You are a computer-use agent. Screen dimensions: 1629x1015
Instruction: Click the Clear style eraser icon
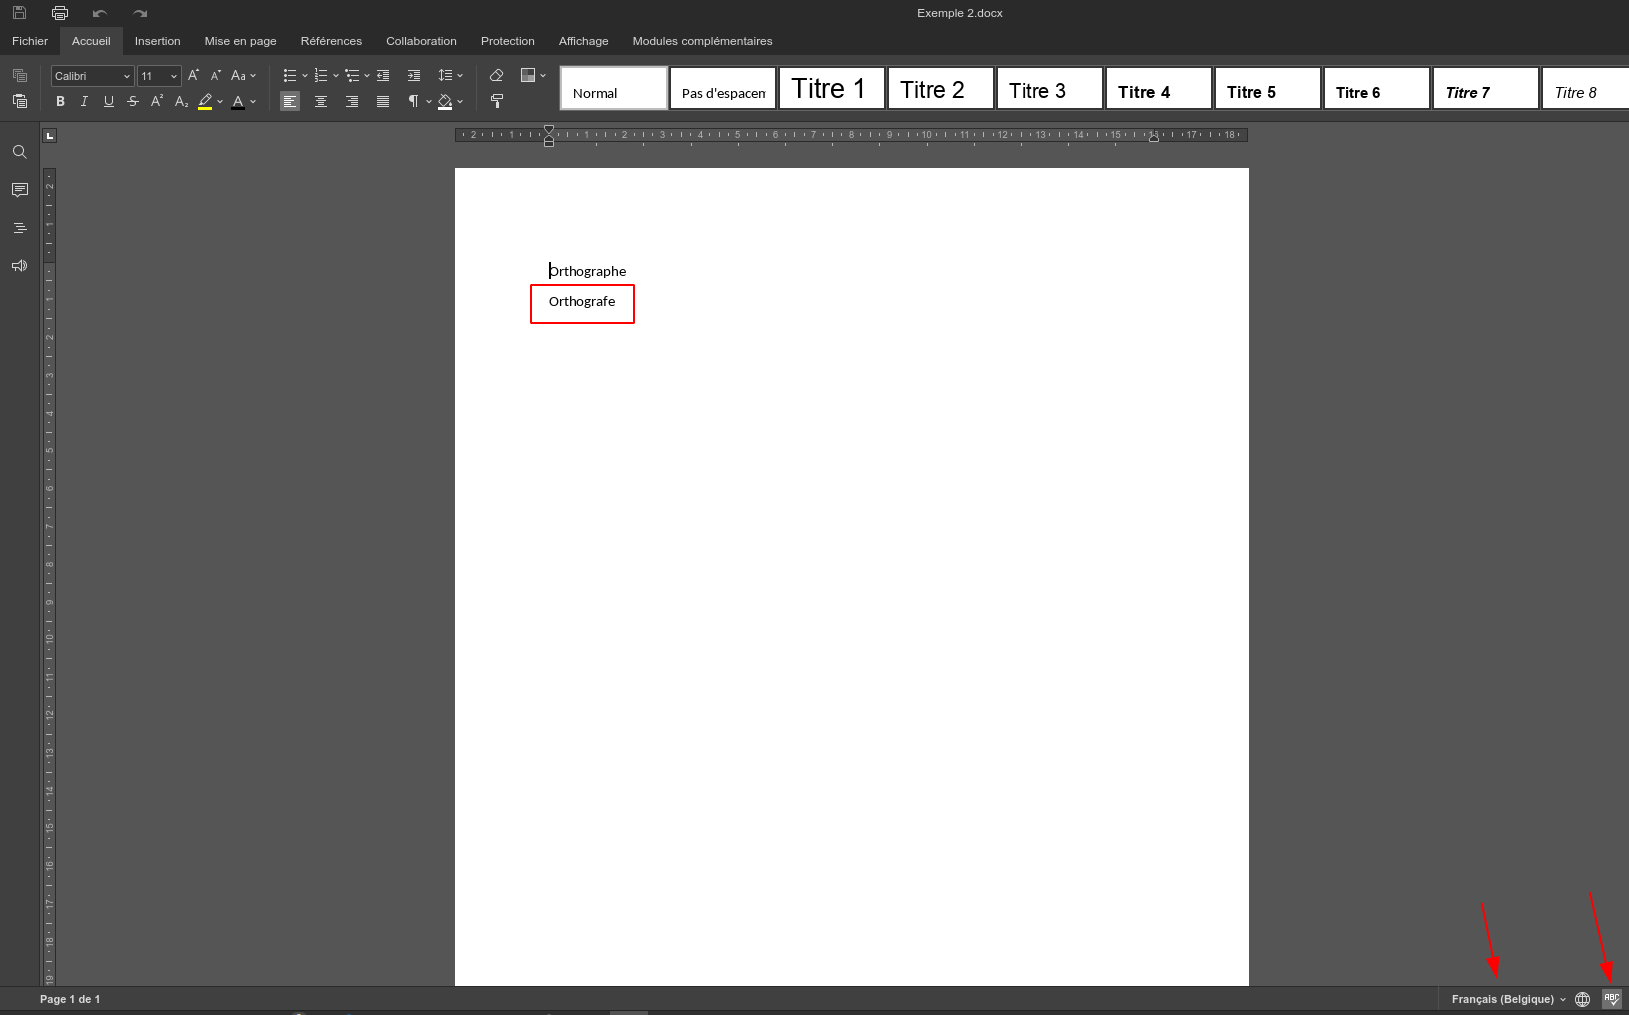497,75
